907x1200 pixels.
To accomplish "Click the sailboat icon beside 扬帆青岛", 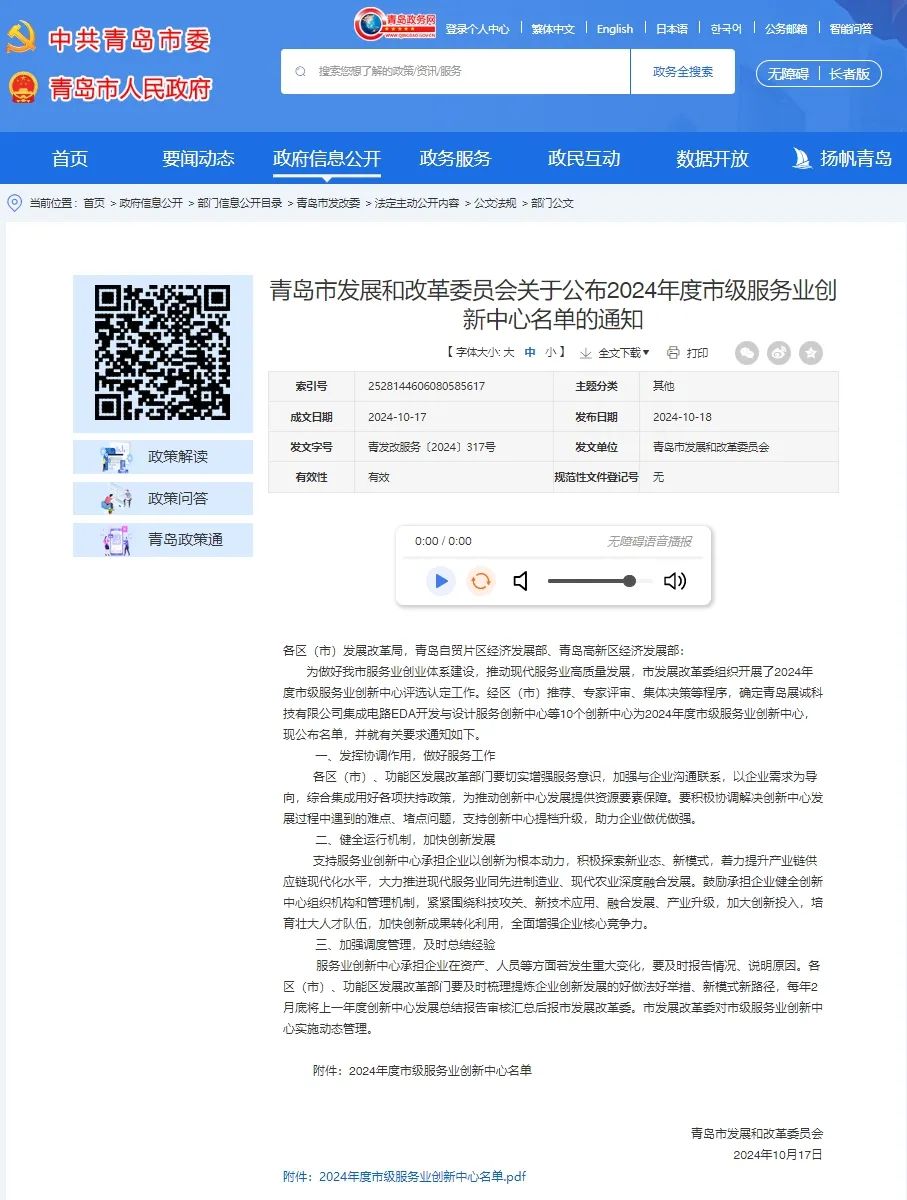I will 802,158.
